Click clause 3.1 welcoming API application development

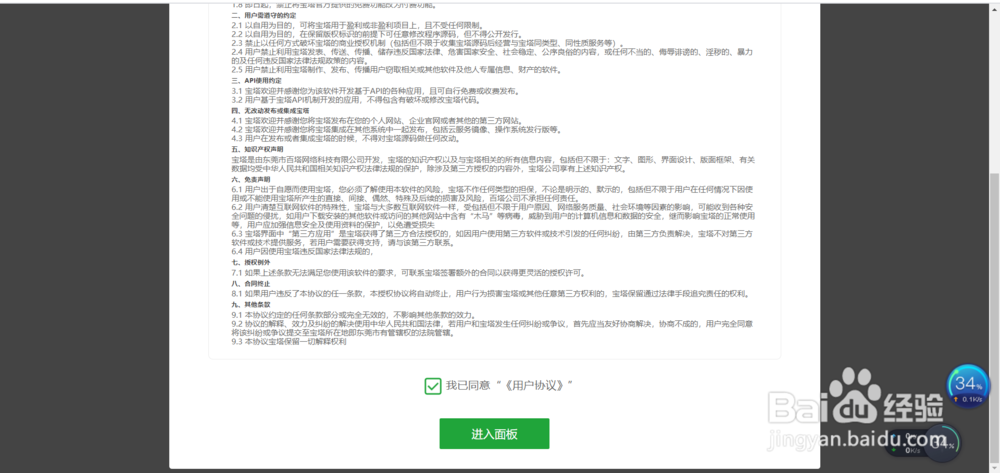tap(375, 91)
